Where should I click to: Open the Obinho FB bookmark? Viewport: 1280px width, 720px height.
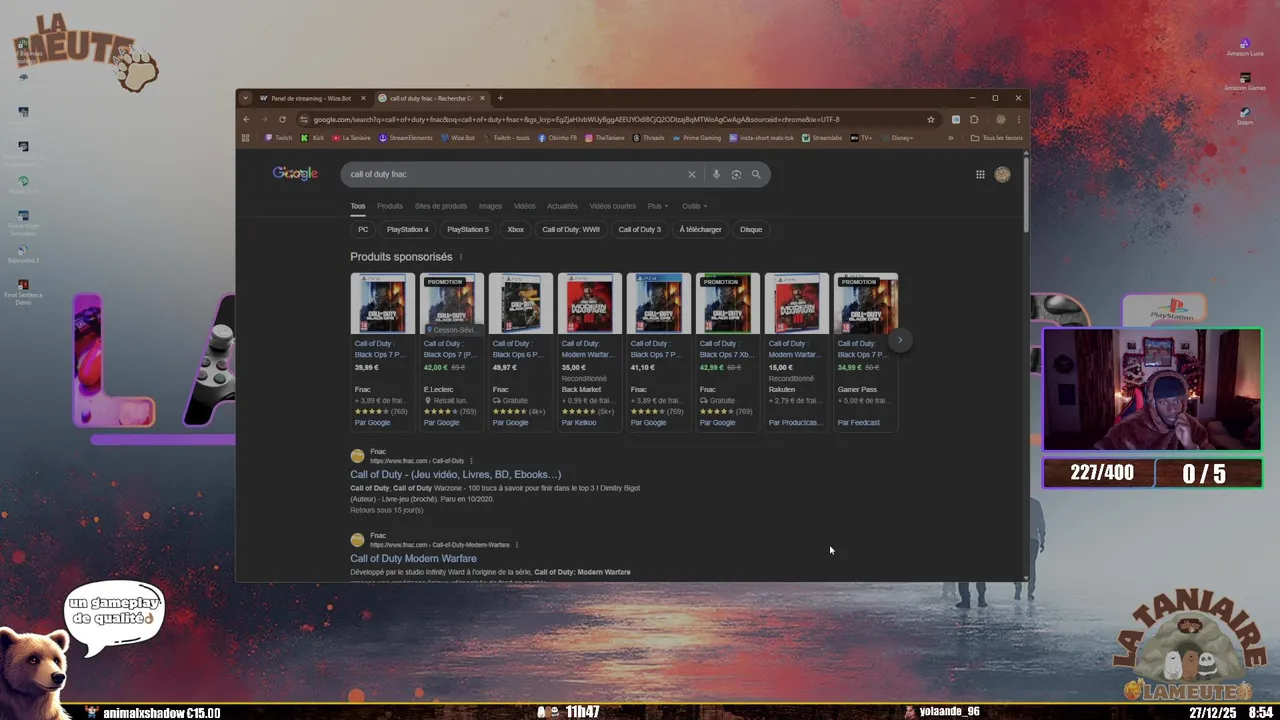pos(557,138)
